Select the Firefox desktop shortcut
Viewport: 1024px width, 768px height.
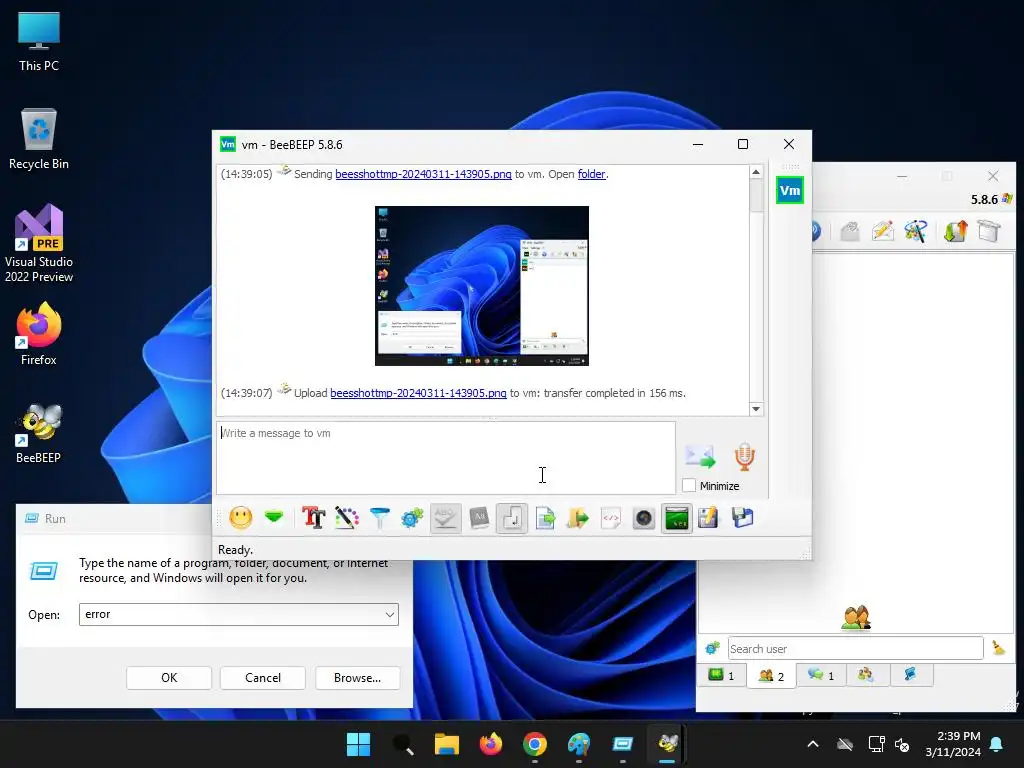click(x=39, y=334)
